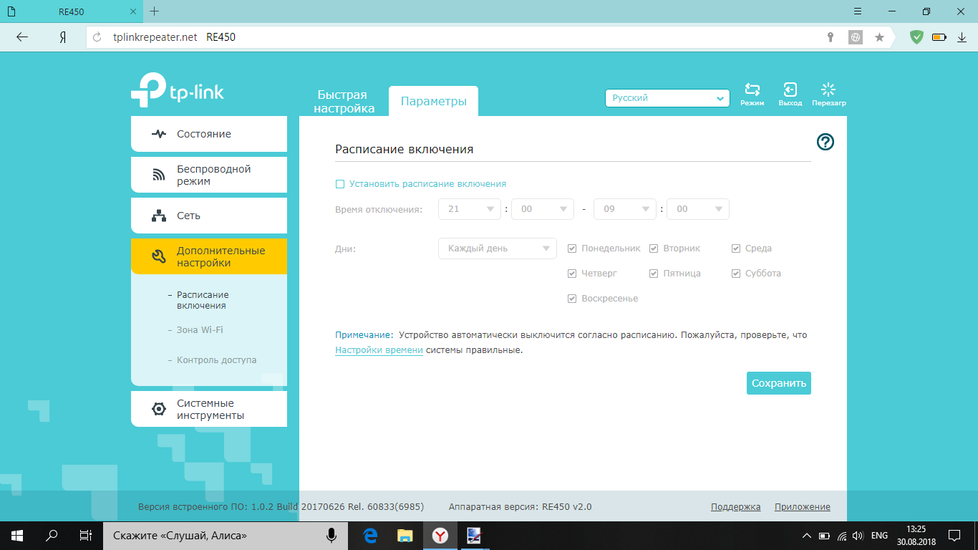
Task: Click the Режим mode icon
Action: pyautogui.click(x=752, y=92)
